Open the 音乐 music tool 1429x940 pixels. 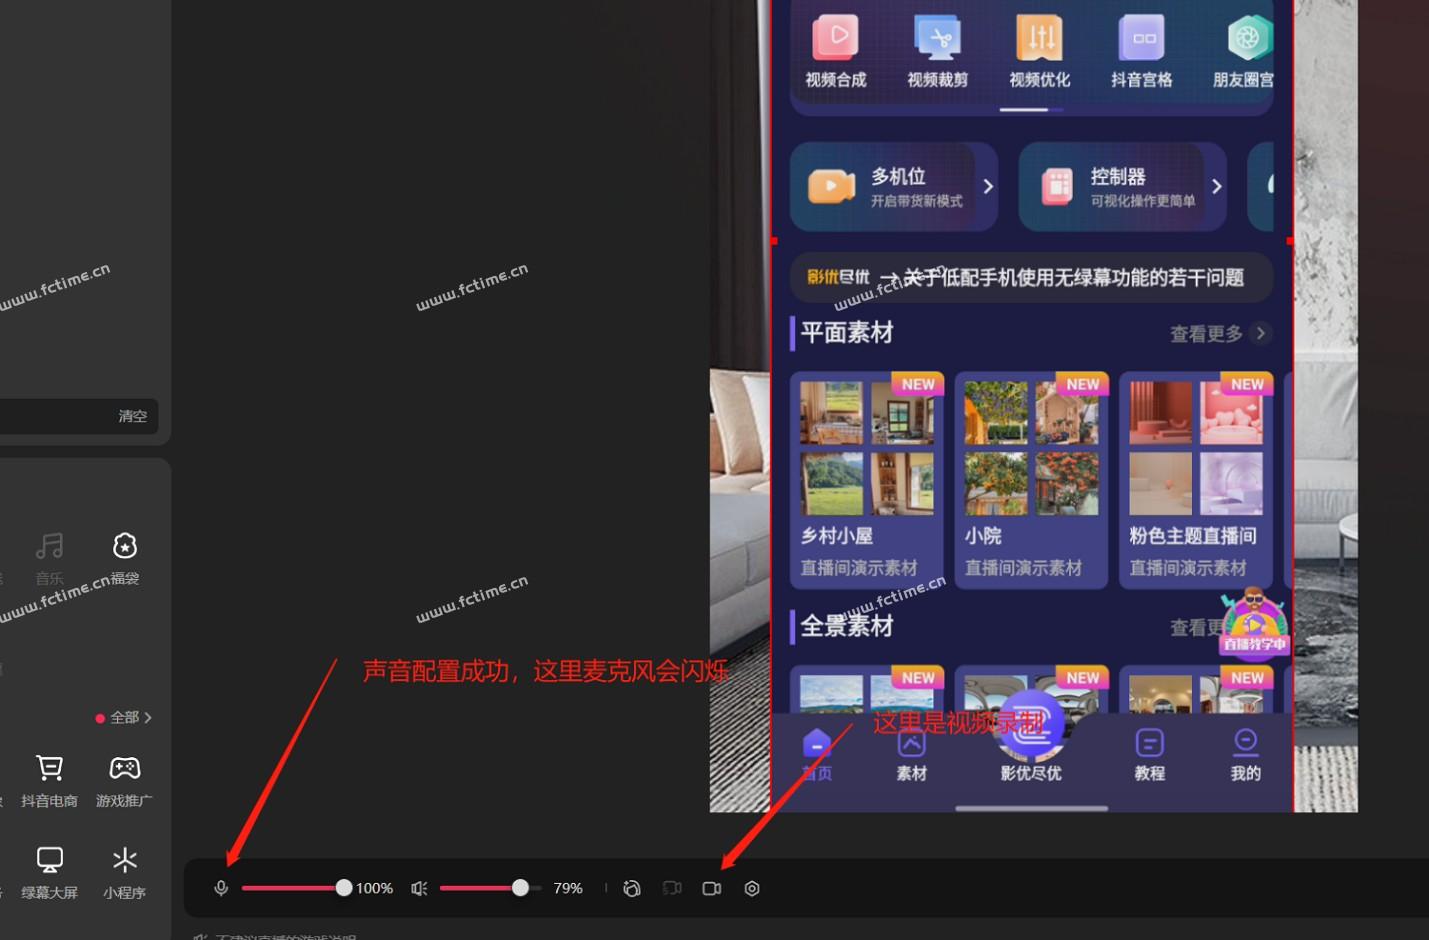49,558
